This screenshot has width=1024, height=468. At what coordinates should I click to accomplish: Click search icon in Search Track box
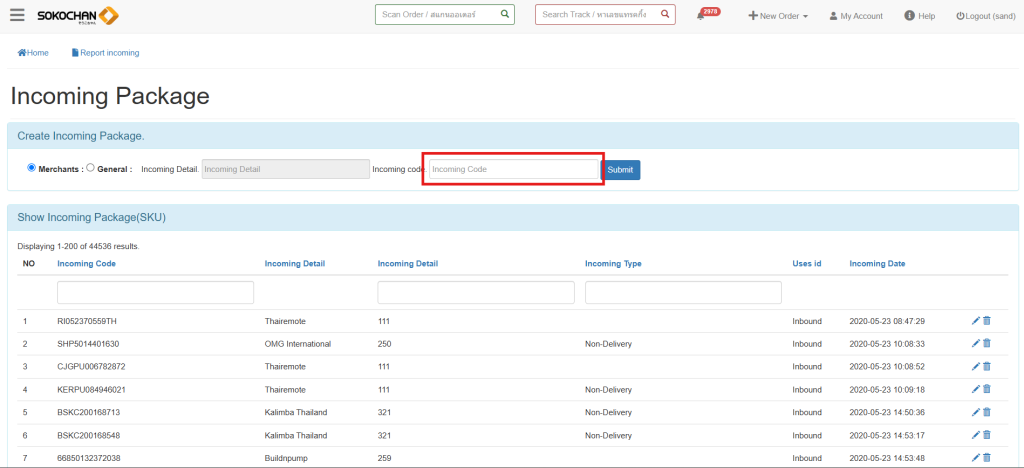coord(664,15)
